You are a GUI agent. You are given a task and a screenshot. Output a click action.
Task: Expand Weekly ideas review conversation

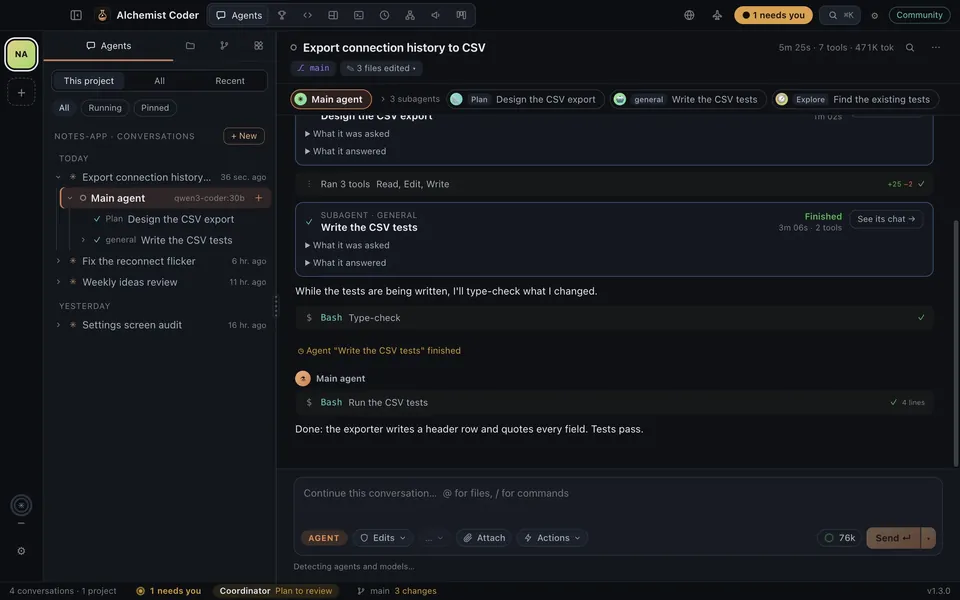(x=58, y=282)
